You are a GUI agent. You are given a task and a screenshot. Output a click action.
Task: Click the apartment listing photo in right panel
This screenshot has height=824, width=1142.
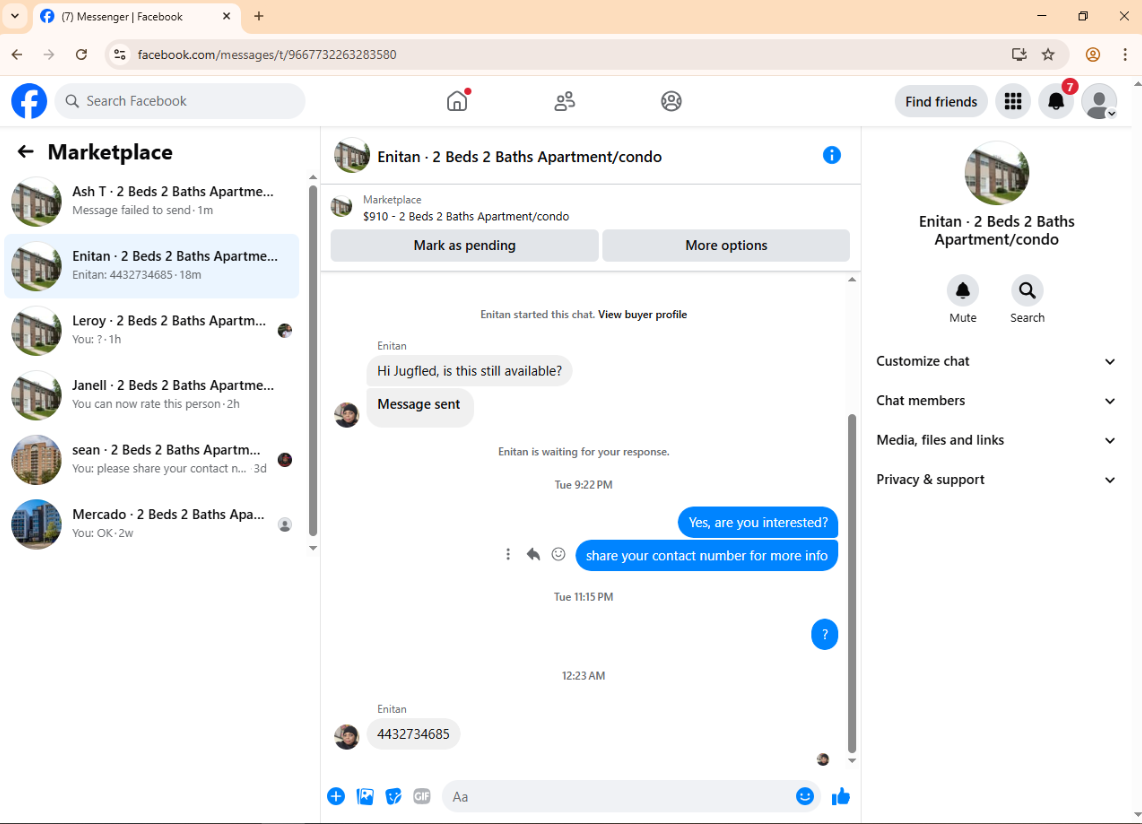pos(996,173)
